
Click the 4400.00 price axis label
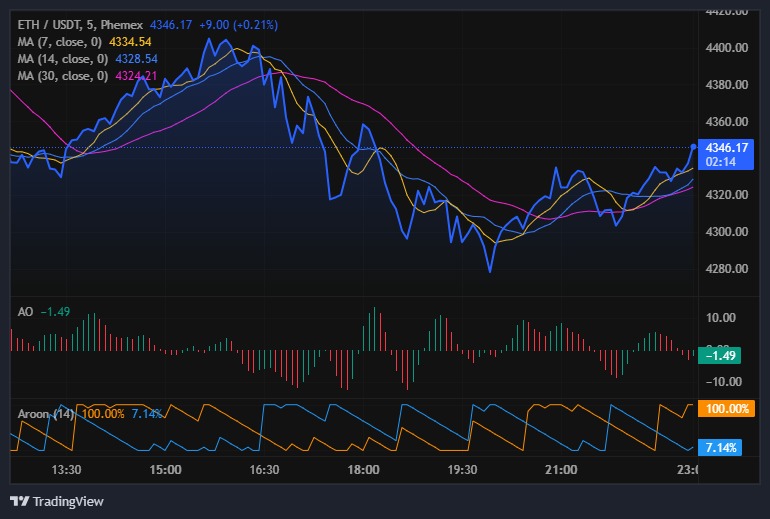727,48
